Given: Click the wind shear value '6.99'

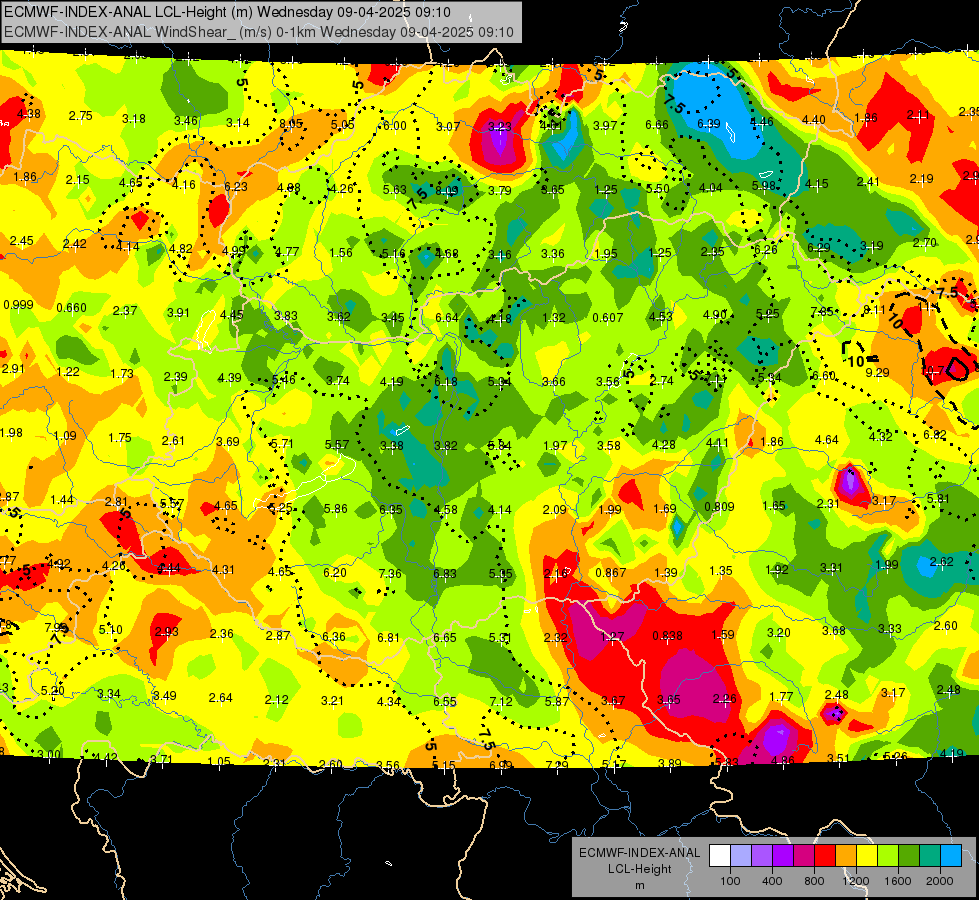Looking at the screenshot, I should 501,765.
